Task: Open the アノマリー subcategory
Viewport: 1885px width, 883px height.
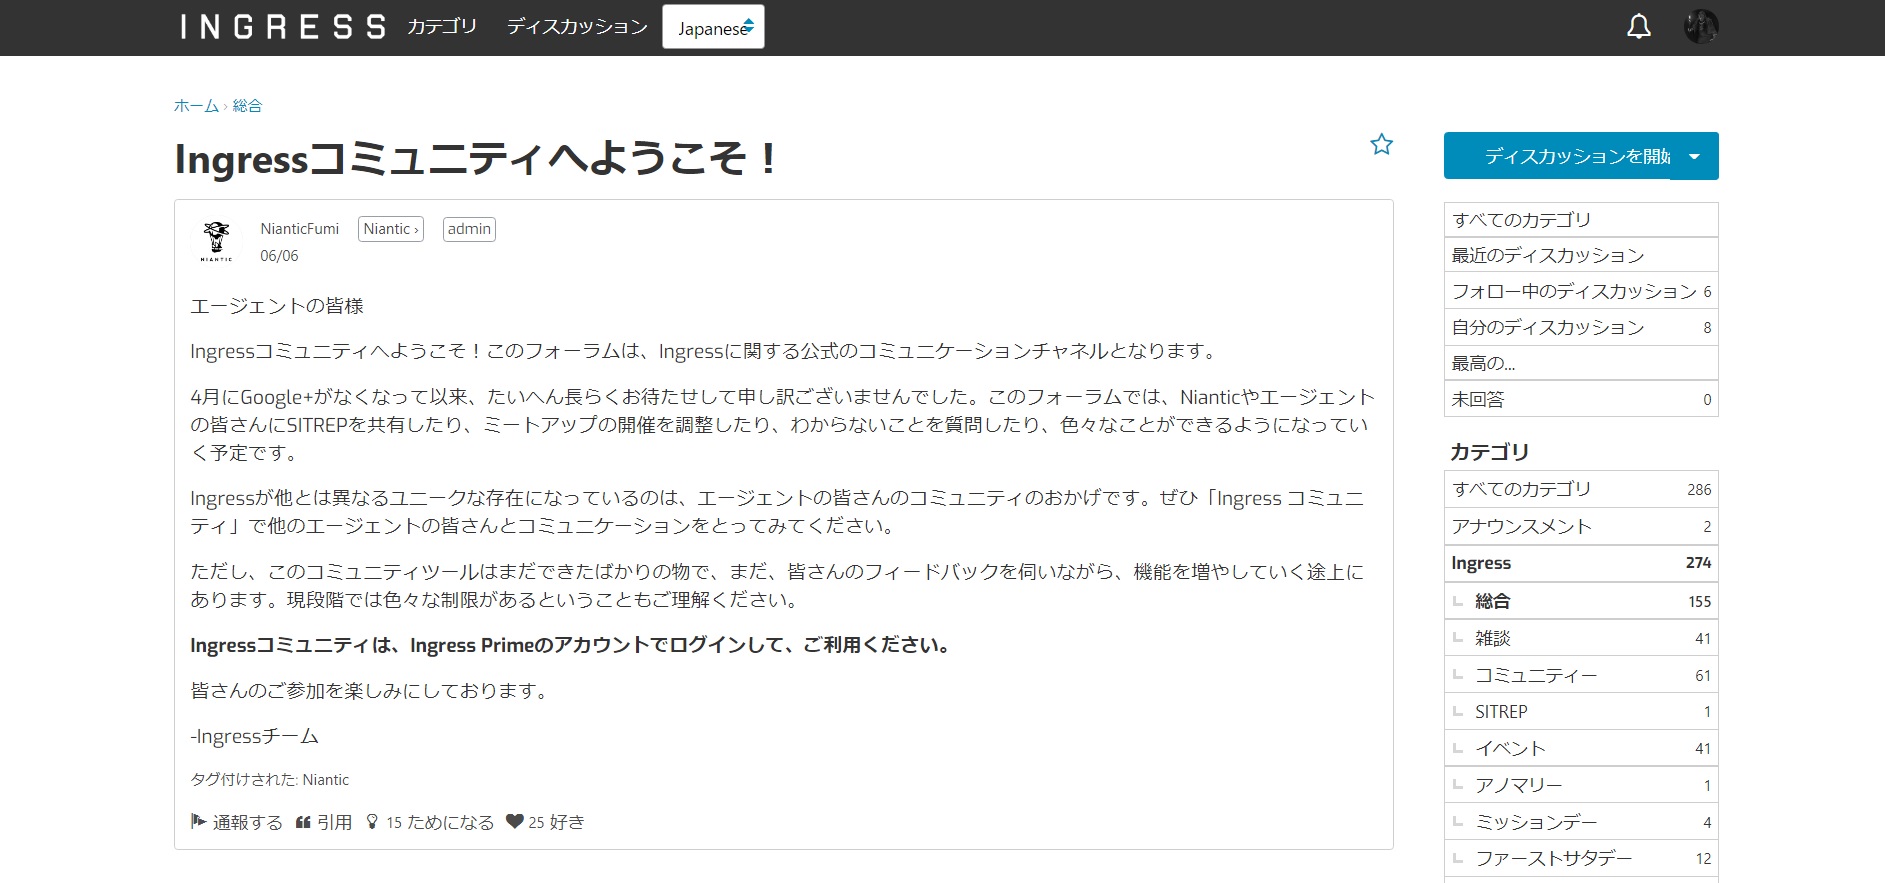Action: click(x=1581, y=785)
